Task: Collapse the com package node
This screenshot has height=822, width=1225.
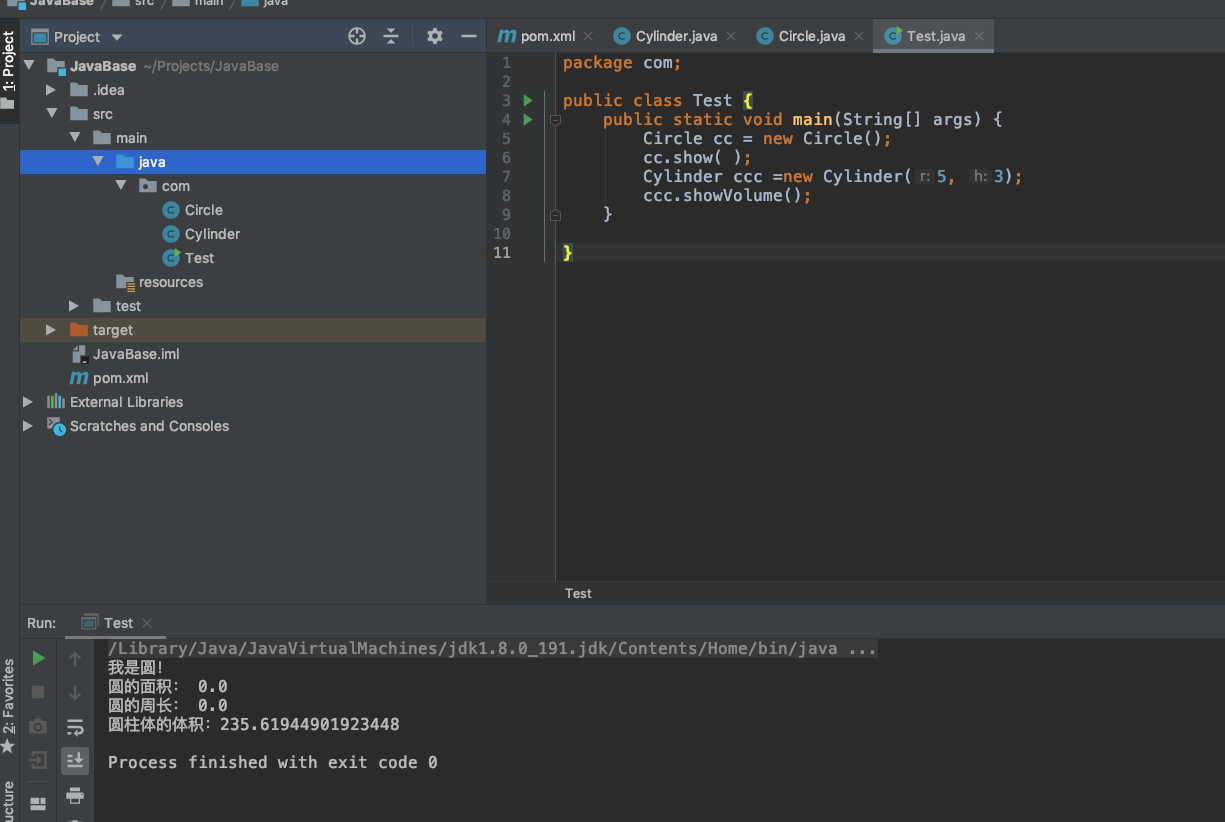Action: (121, 186)
